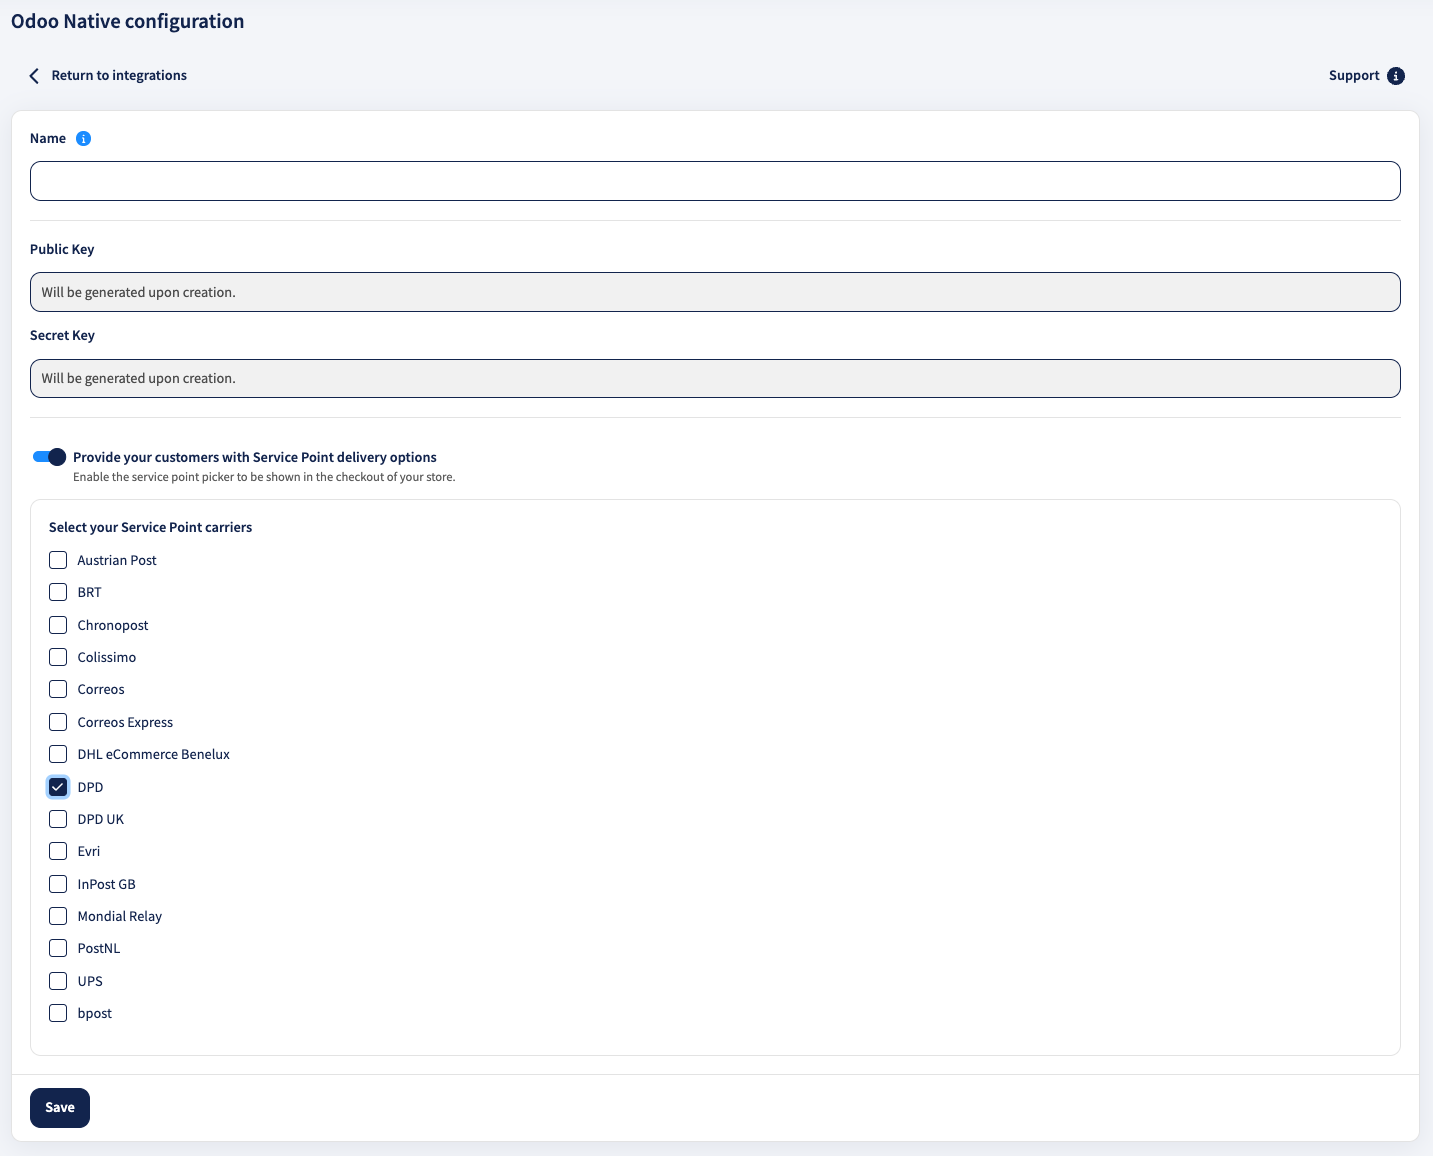Check the bpost carrier option
The image size is (1433, 1156).
tap(57, 1013)
